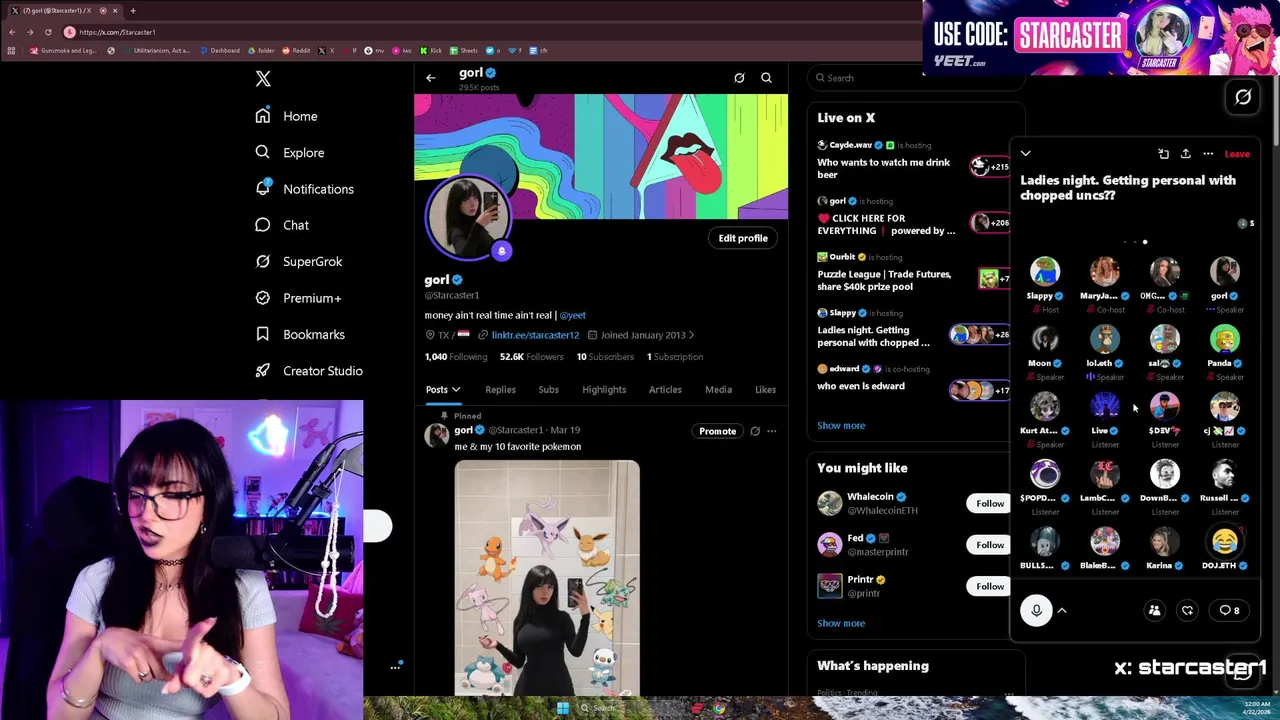Follow Printr
This screenshot has height=720, width=1280.
tap(990, 587)
